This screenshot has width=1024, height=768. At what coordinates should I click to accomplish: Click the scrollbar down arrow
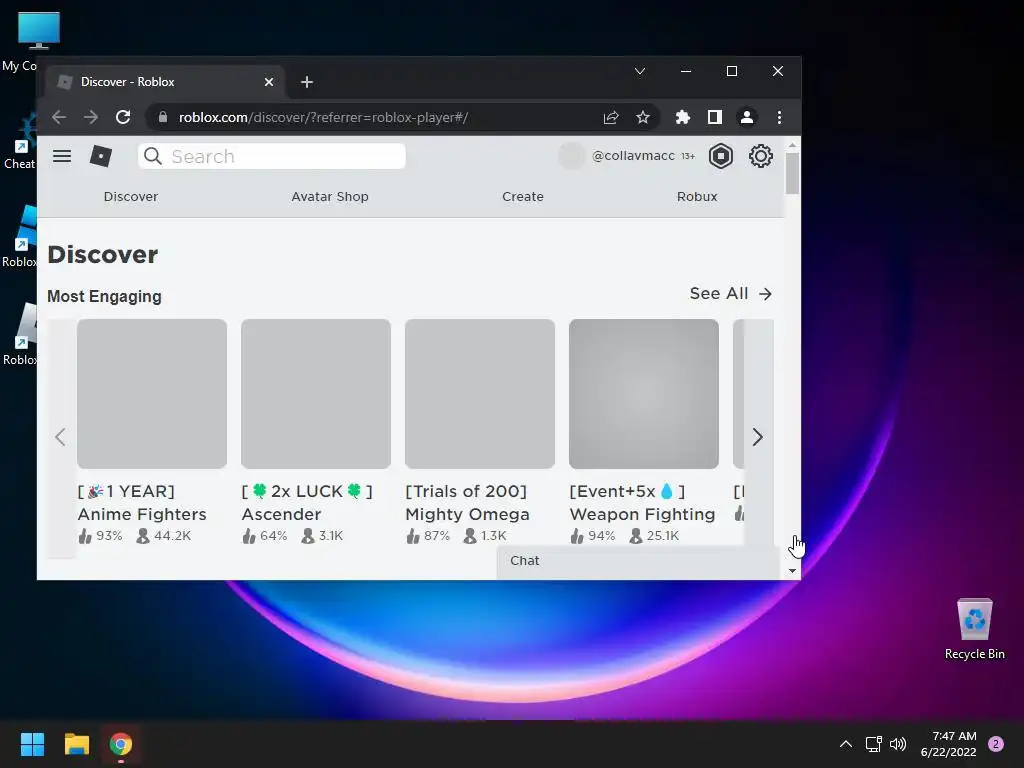pos(792,571)
